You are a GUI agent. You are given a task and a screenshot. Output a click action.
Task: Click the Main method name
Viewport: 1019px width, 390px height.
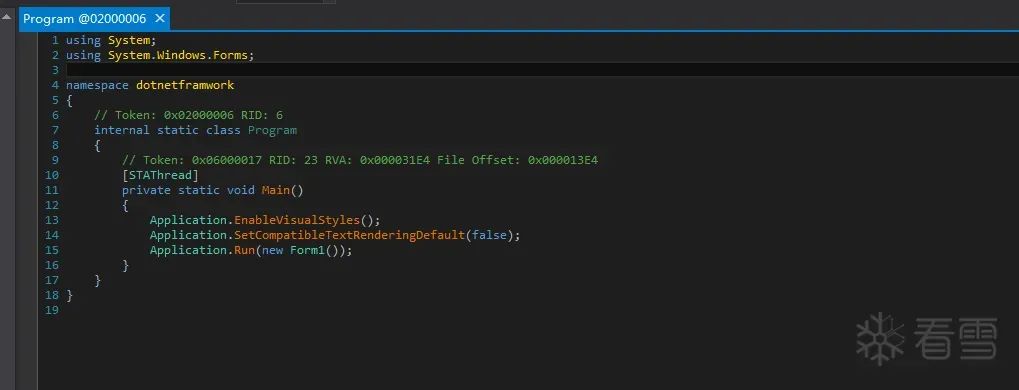click(276, 190)
